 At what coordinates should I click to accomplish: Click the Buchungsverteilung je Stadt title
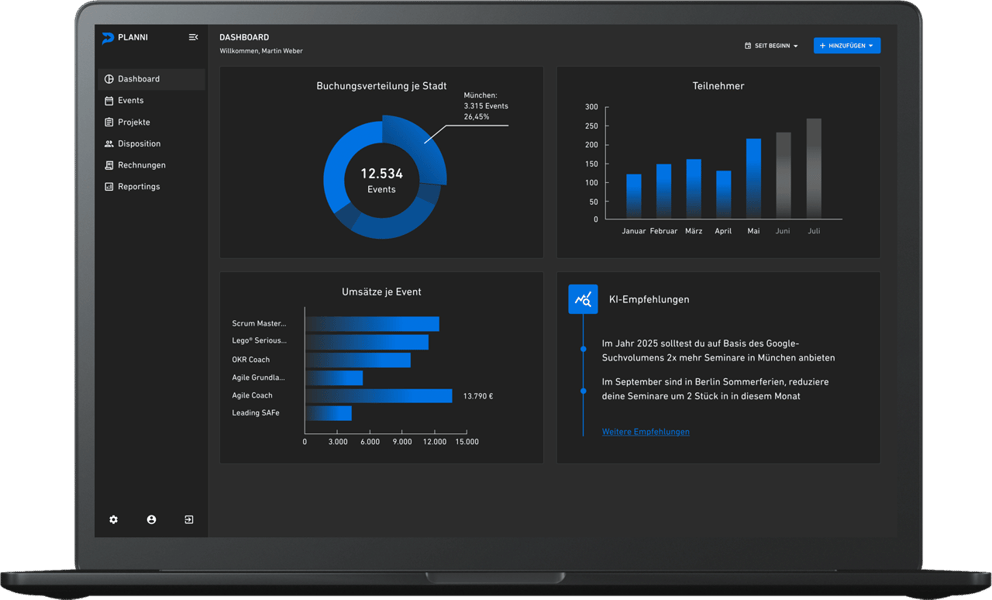click(x=381, y=86)
